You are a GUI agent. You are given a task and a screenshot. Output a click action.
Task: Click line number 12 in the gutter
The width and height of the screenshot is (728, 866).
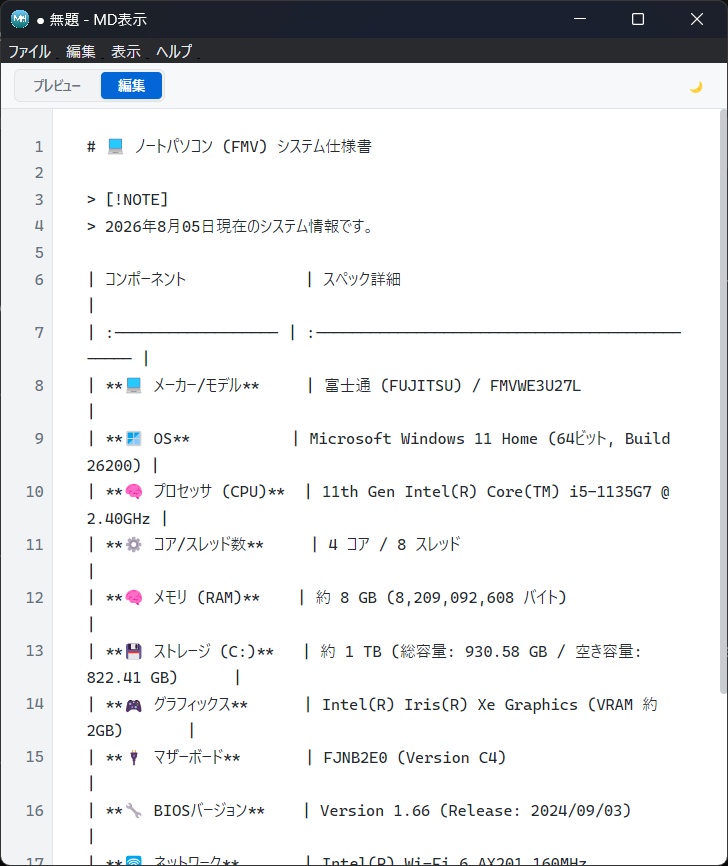(34, 598)
